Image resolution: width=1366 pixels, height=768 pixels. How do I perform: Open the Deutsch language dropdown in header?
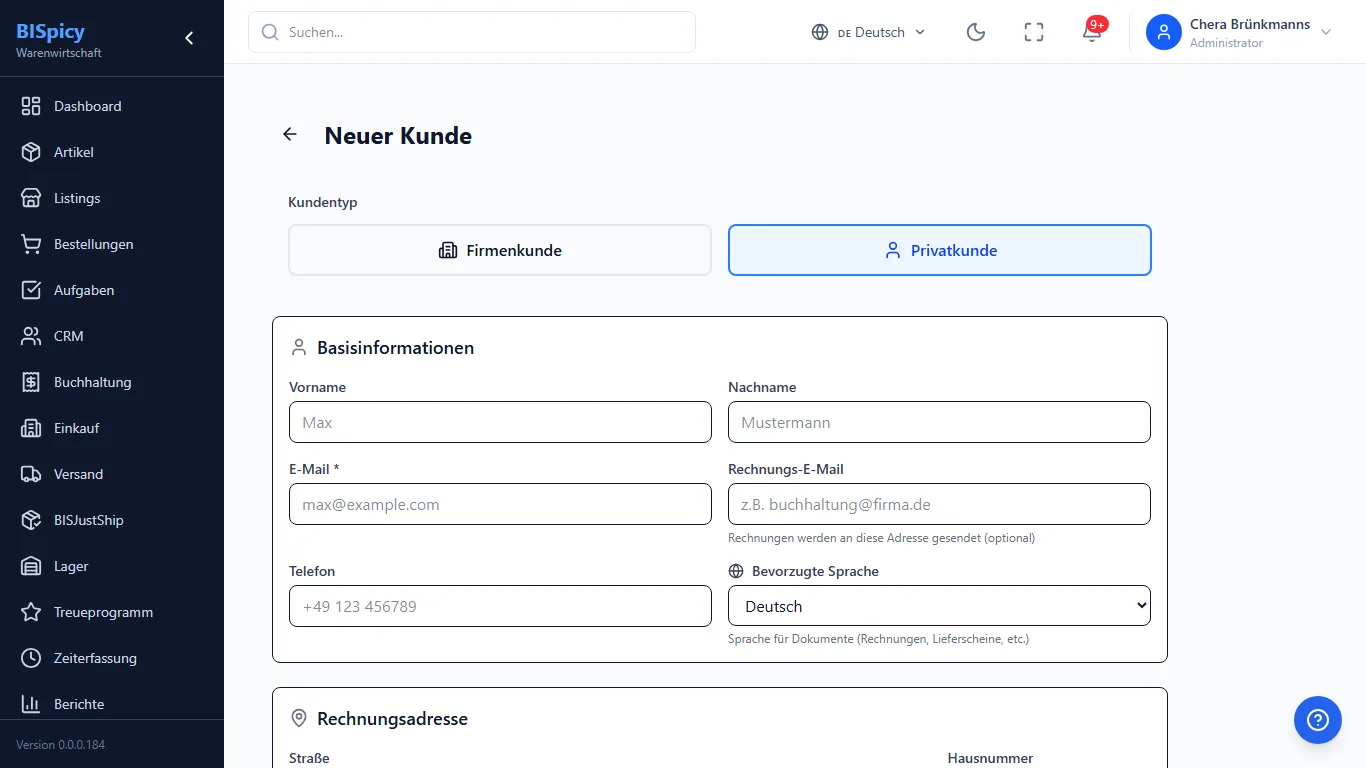869,32
